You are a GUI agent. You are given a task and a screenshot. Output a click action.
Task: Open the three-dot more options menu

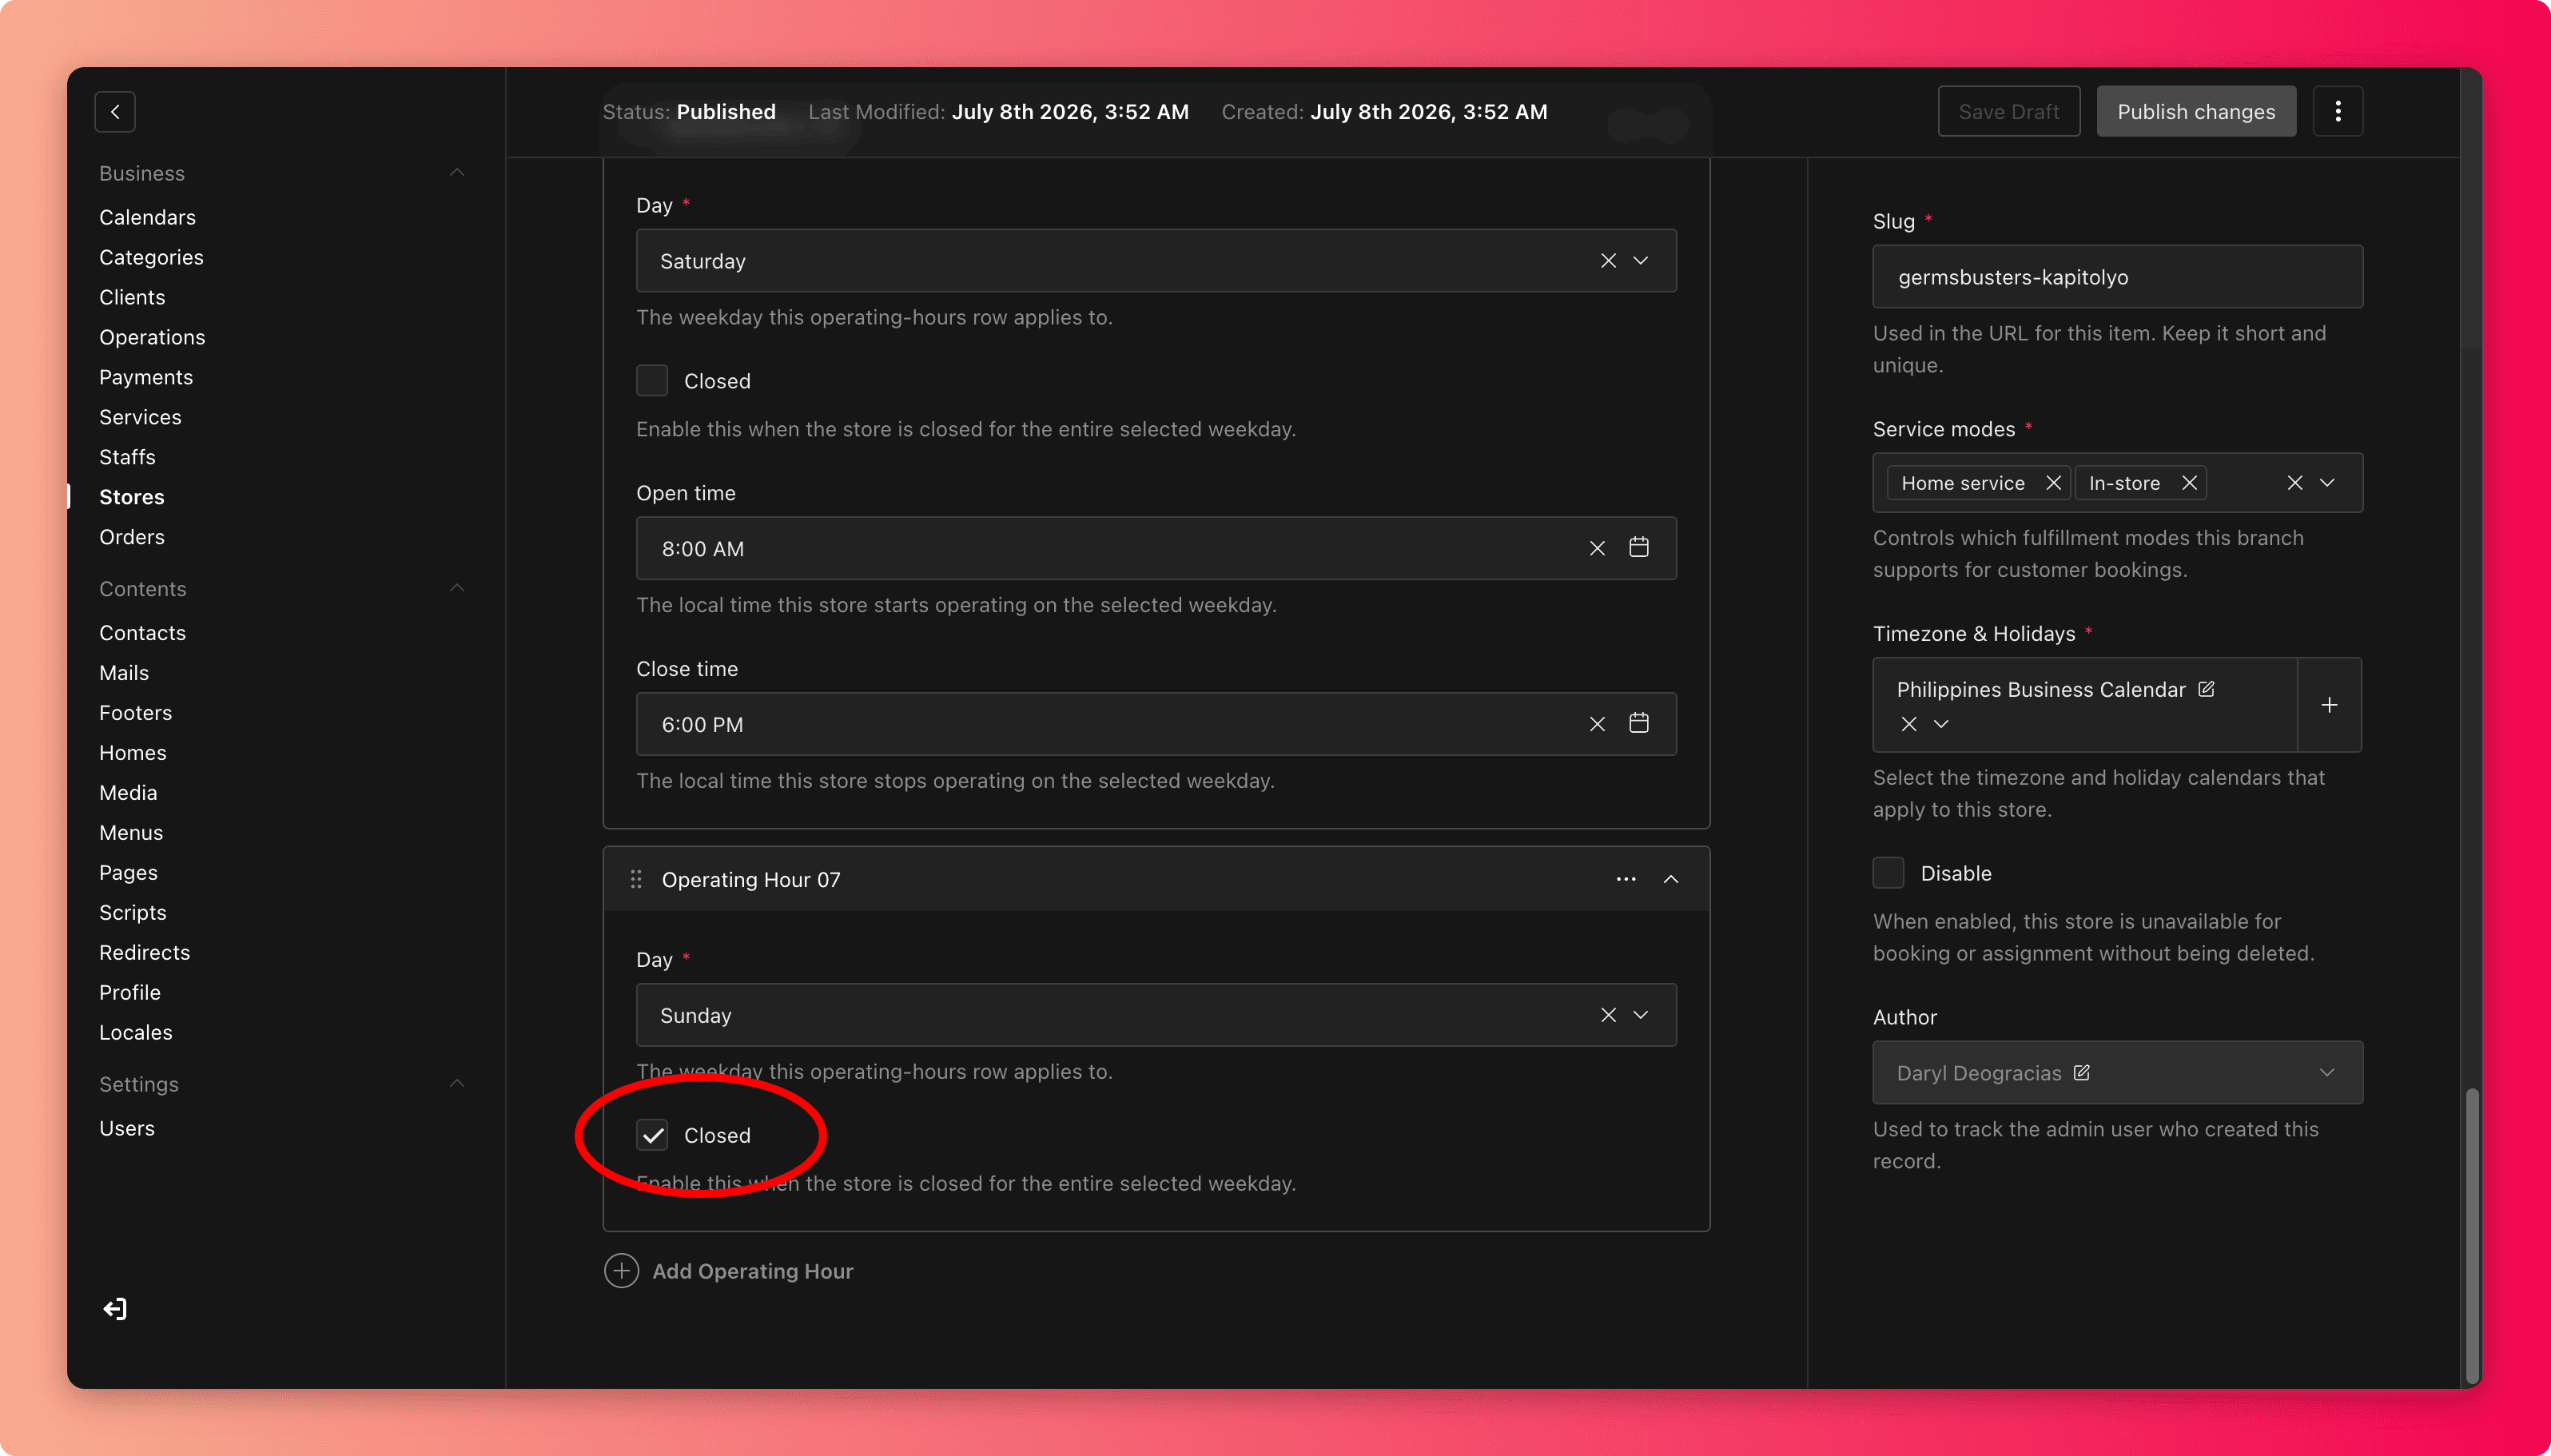point(2337,111)
